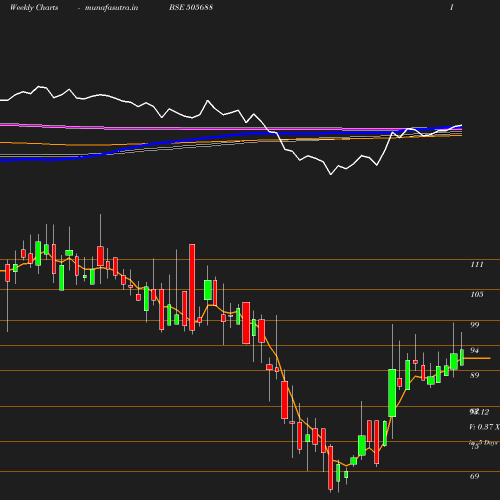Click the munafasutra.in site label
Screen dimensions: 500x500
[111, 7]
